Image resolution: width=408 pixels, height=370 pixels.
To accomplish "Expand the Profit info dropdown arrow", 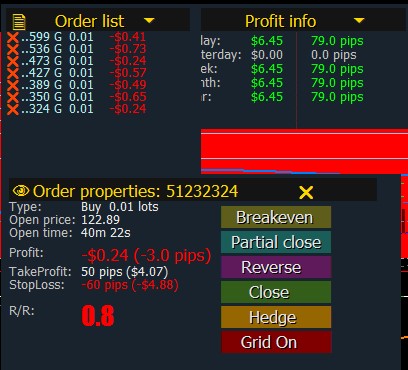I will coord(359,21).
